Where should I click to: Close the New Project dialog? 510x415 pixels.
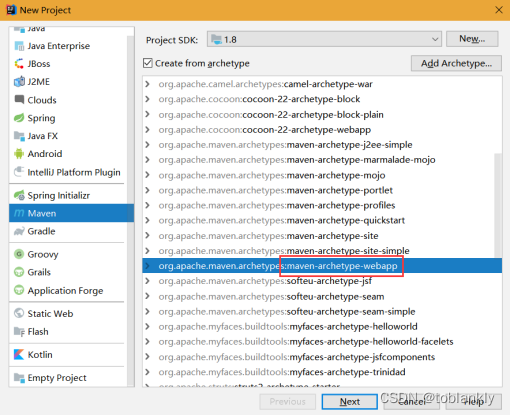tap(499, 10)
